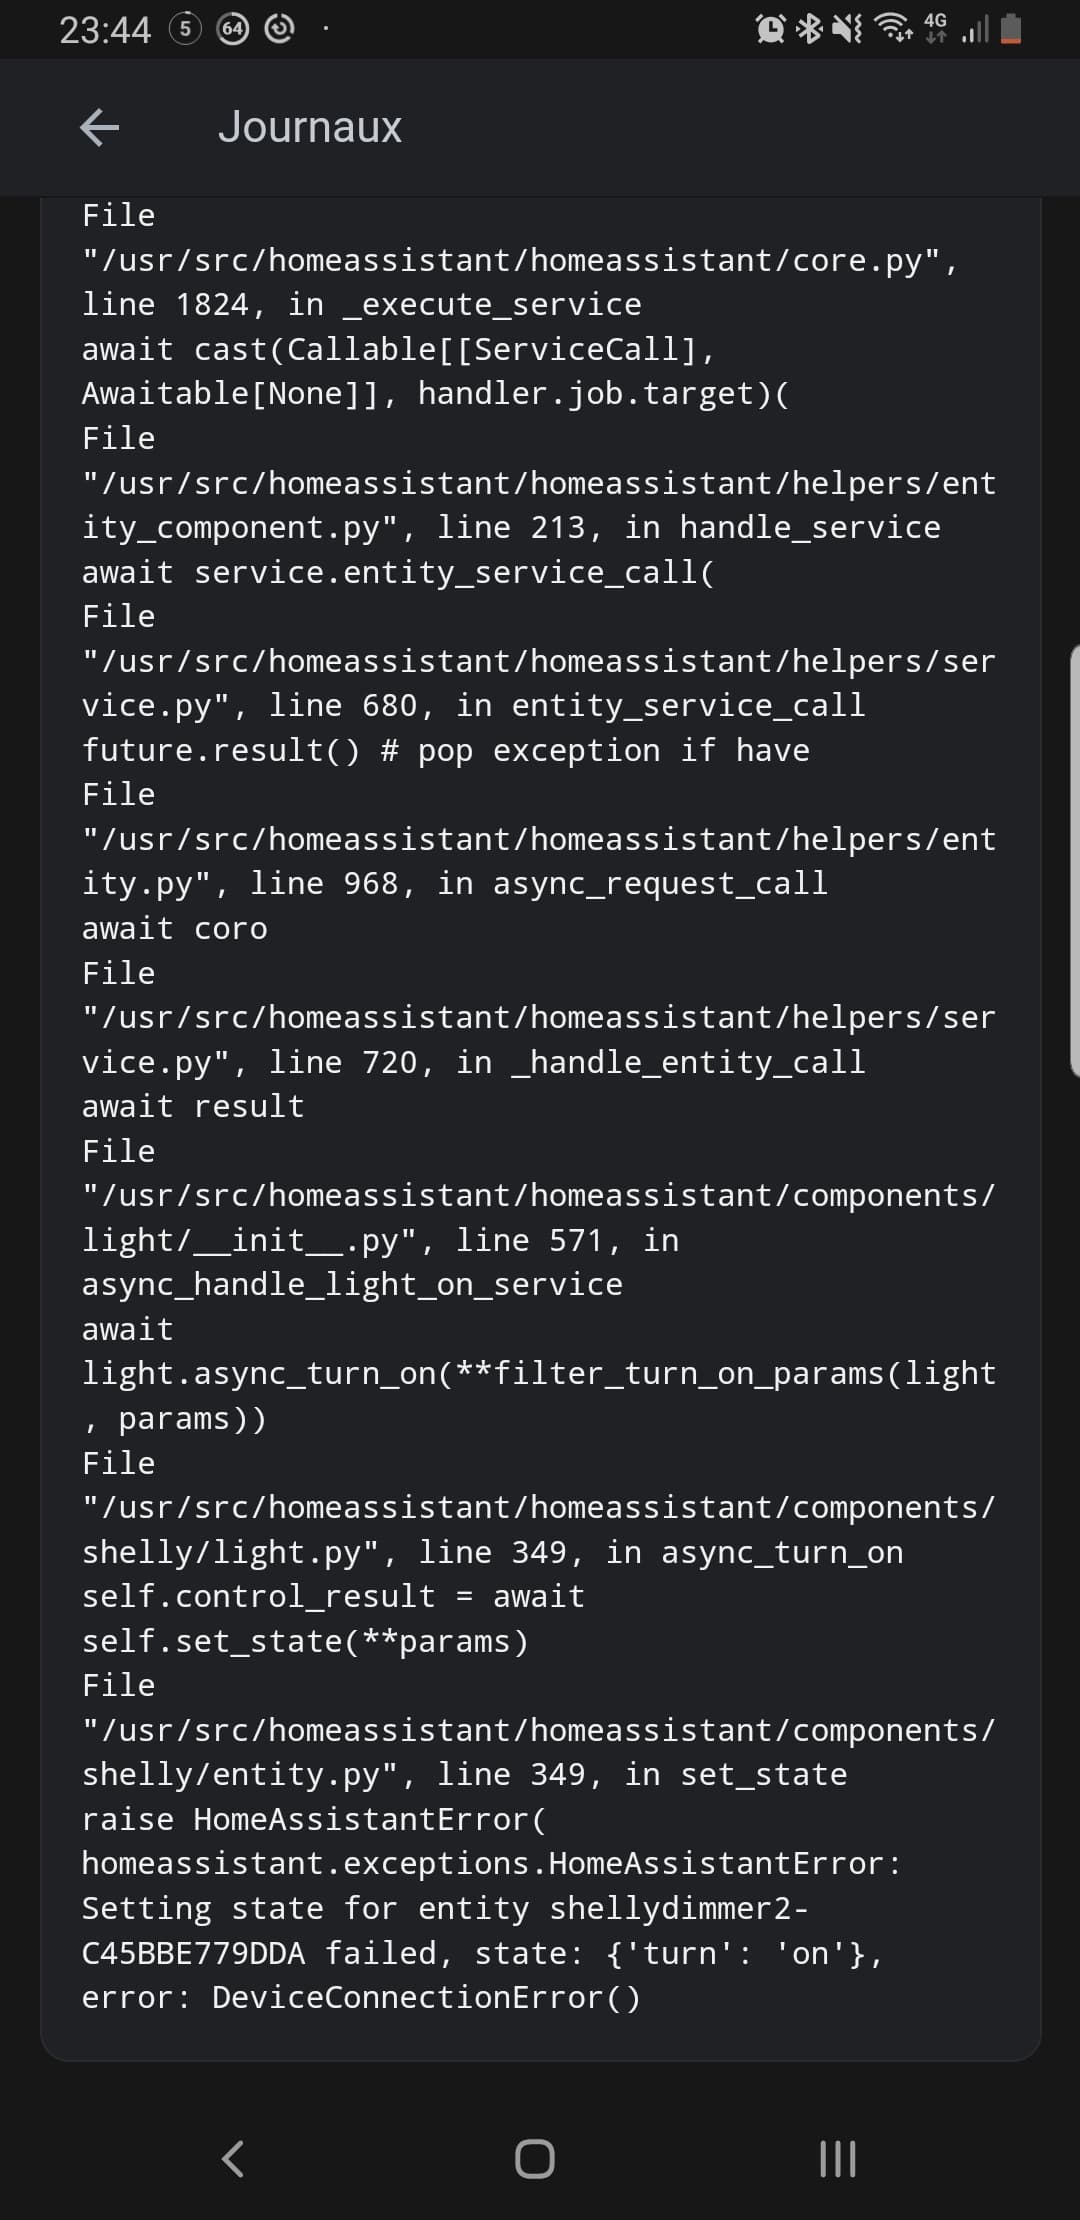Viewport: 1080px width, 2220px height.
Task: Tap the Bluetooth status icon
Action: [810, 30]
